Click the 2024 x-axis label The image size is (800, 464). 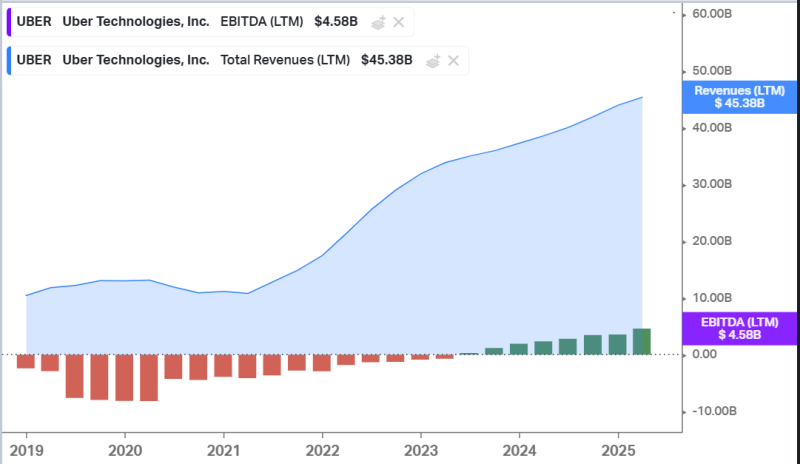[519, 451]
